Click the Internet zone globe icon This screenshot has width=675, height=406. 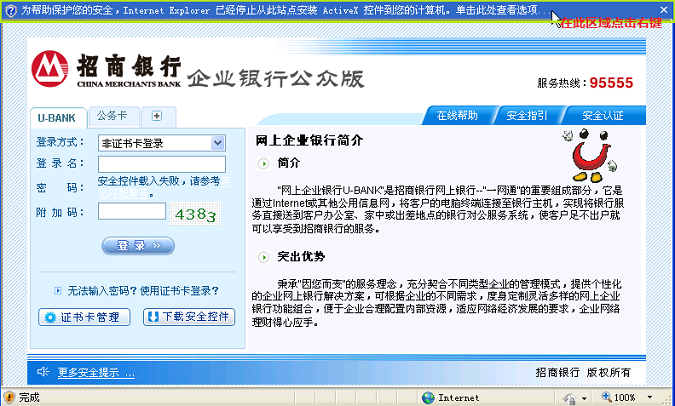point(428,397)
